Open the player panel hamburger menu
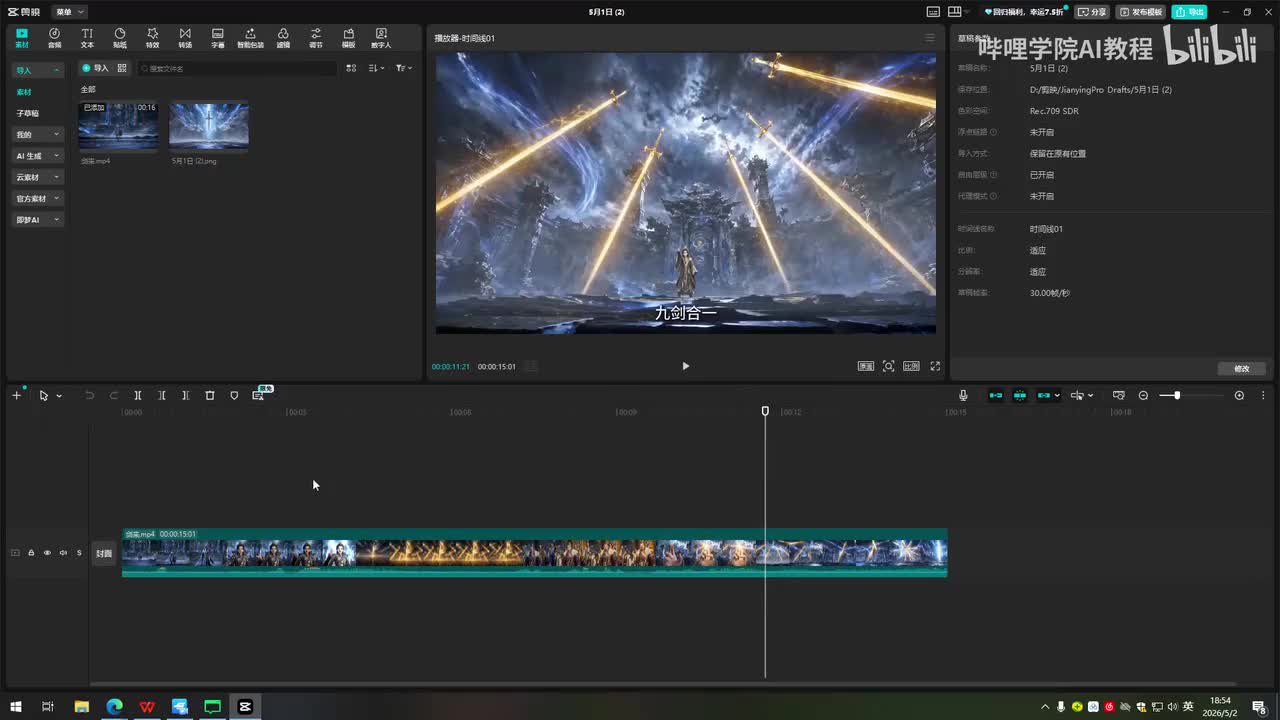 [930, 38]
